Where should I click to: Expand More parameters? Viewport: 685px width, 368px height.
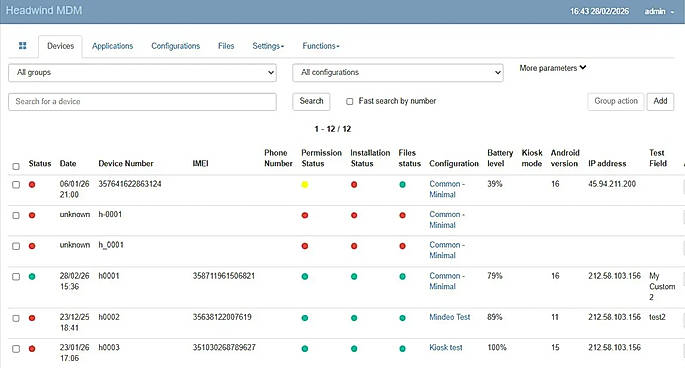[553, 68]
